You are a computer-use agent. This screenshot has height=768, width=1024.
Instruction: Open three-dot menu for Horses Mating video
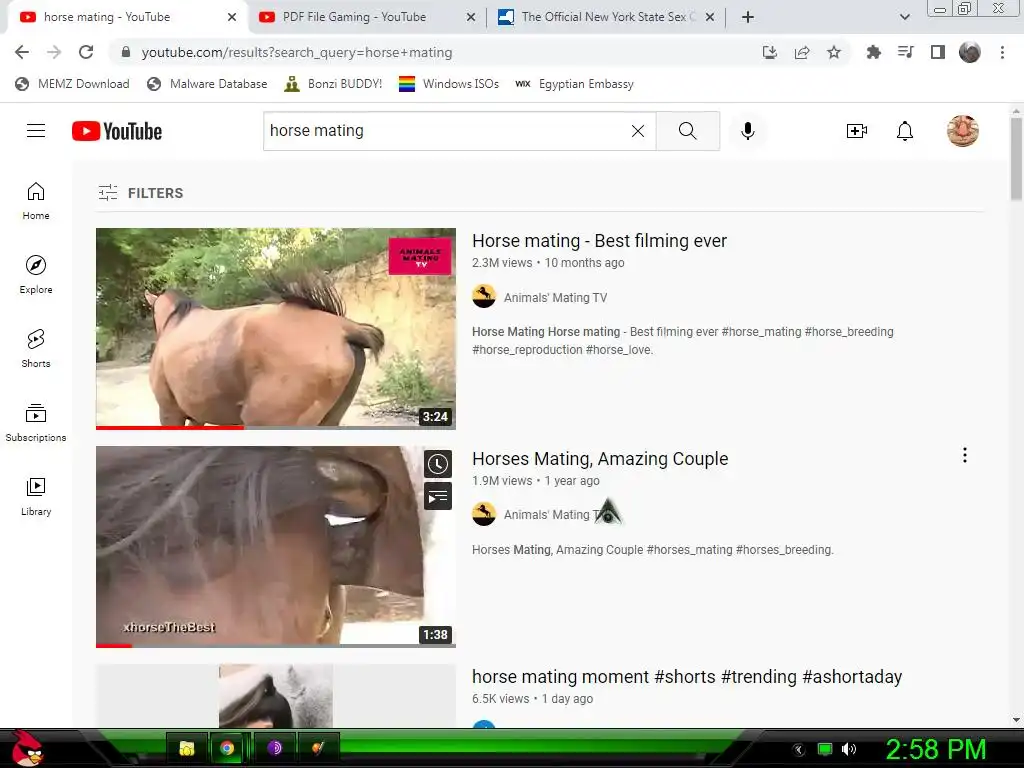tap(965, 455)
